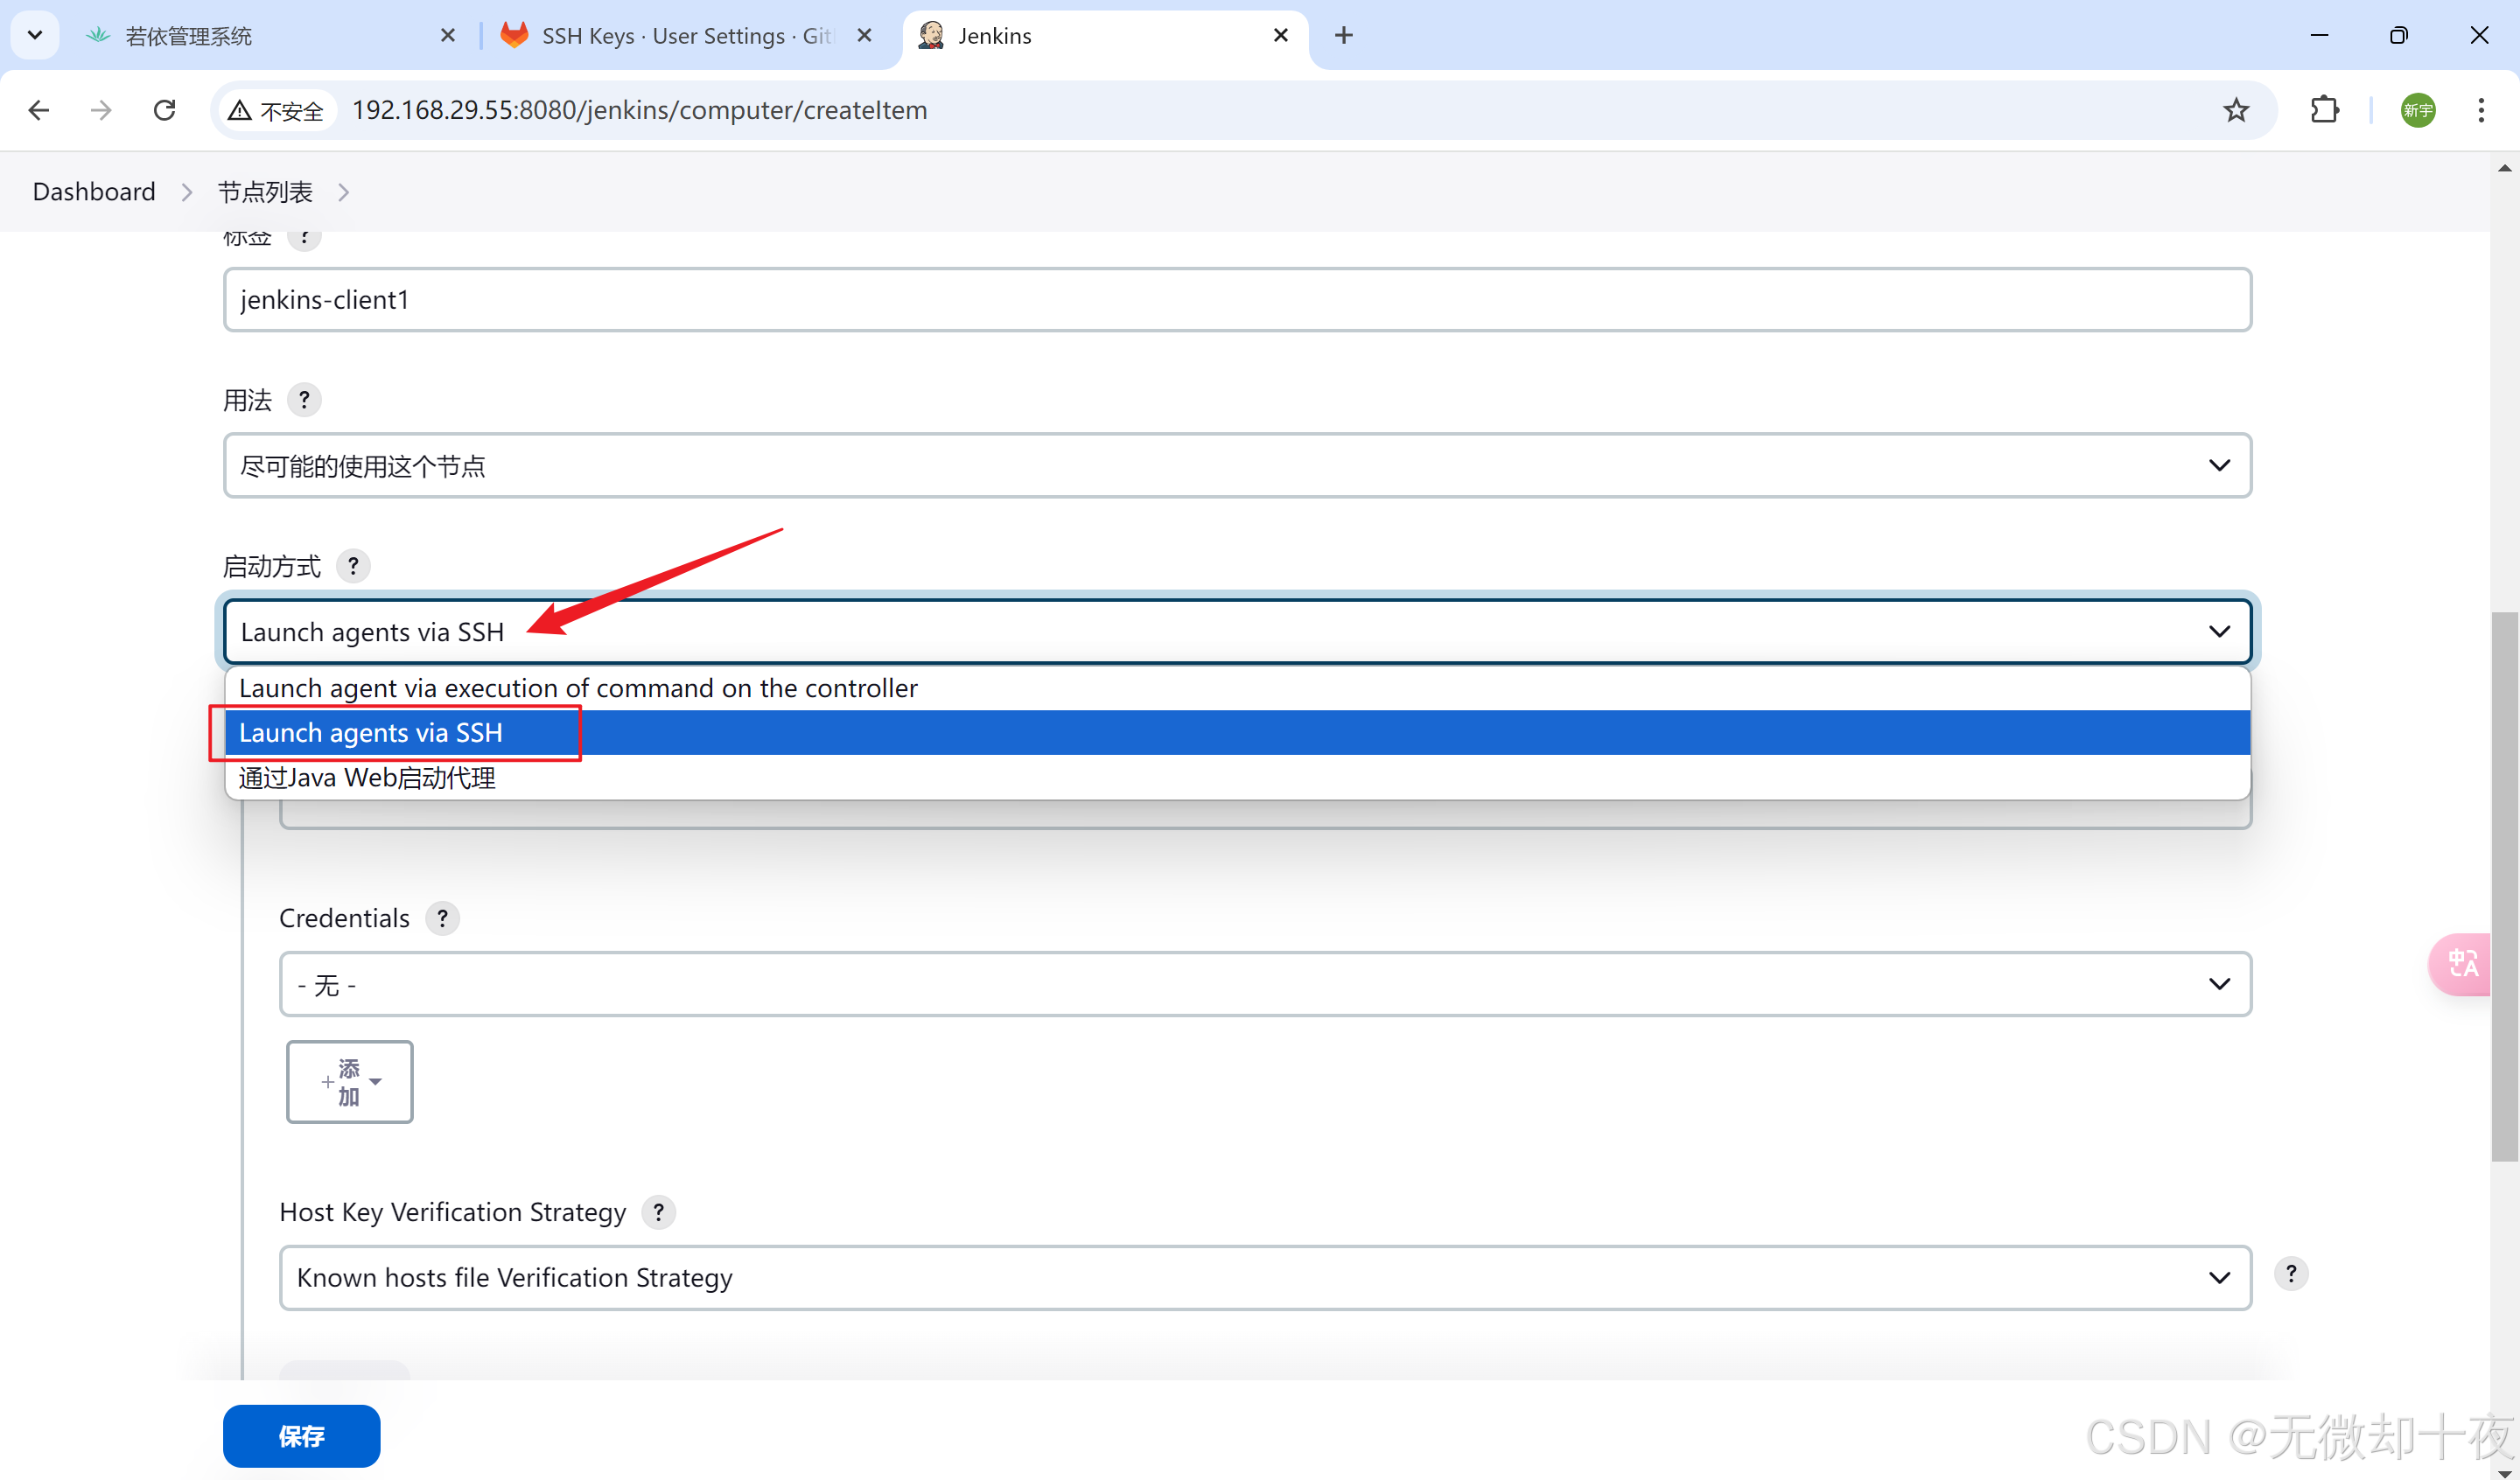
Task: Open help for Credentials field
Action: [x=442, y=918]
